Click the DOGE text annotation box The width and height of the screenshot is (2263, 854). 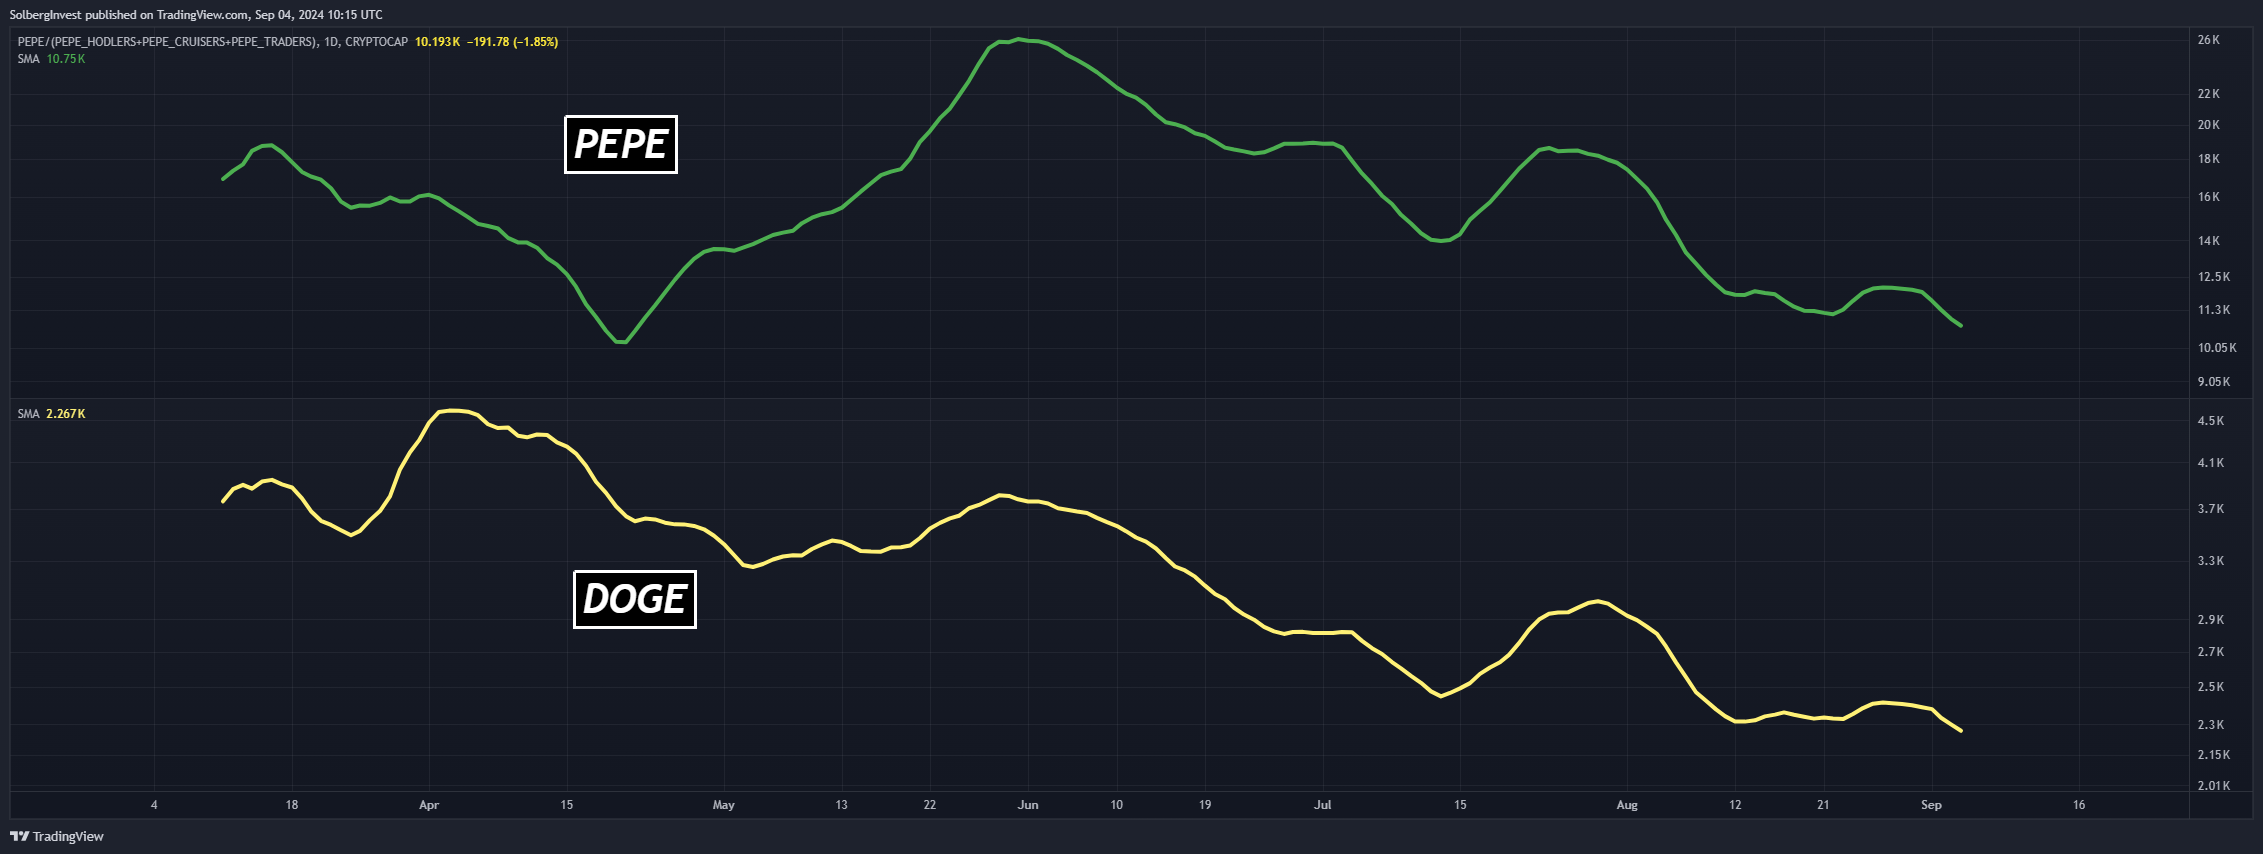coord(635,599)
